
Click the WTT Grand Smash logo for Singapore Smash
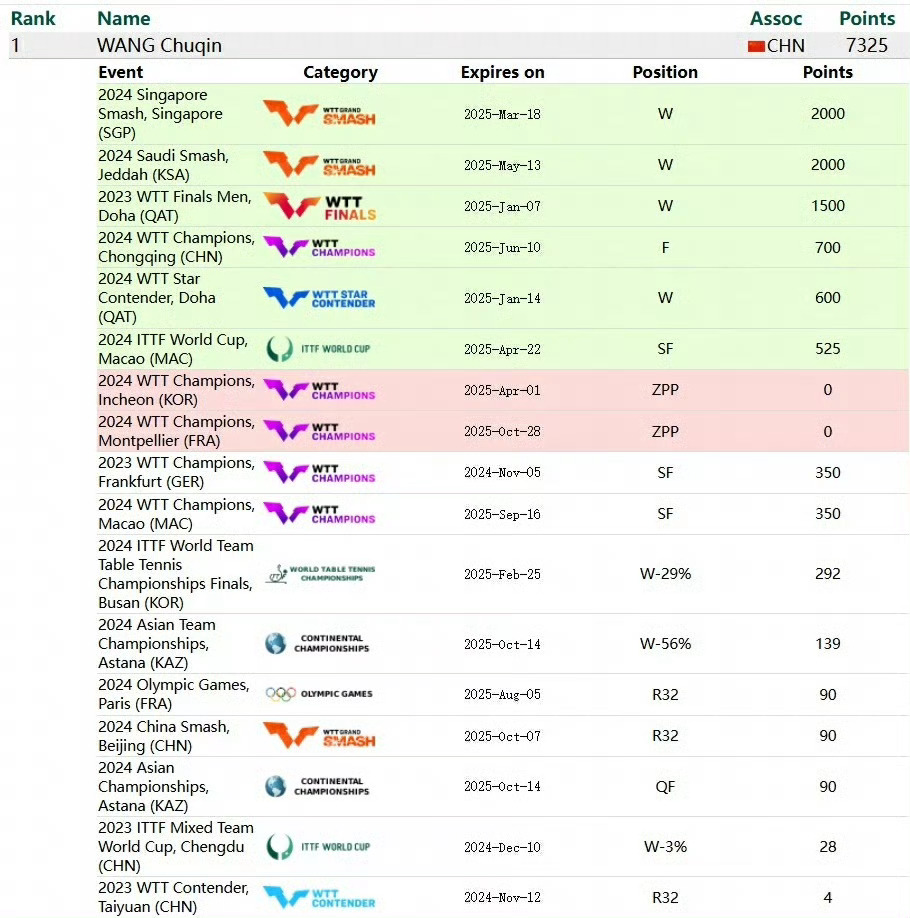coord(319,114)
